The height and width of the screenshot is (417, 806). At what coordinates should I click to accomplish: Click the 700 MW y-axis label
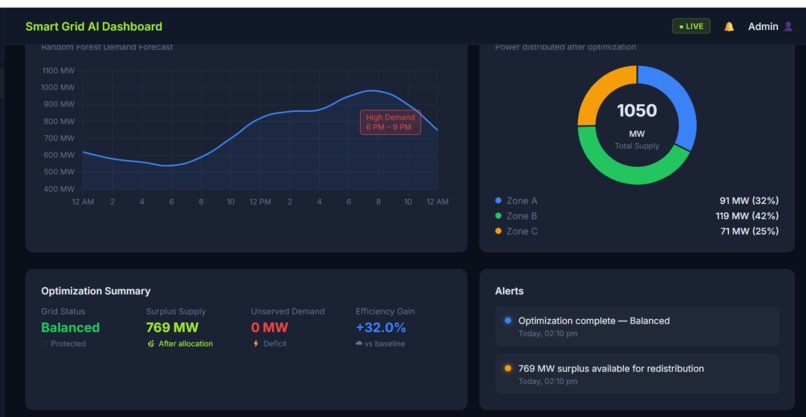[59, 138]
